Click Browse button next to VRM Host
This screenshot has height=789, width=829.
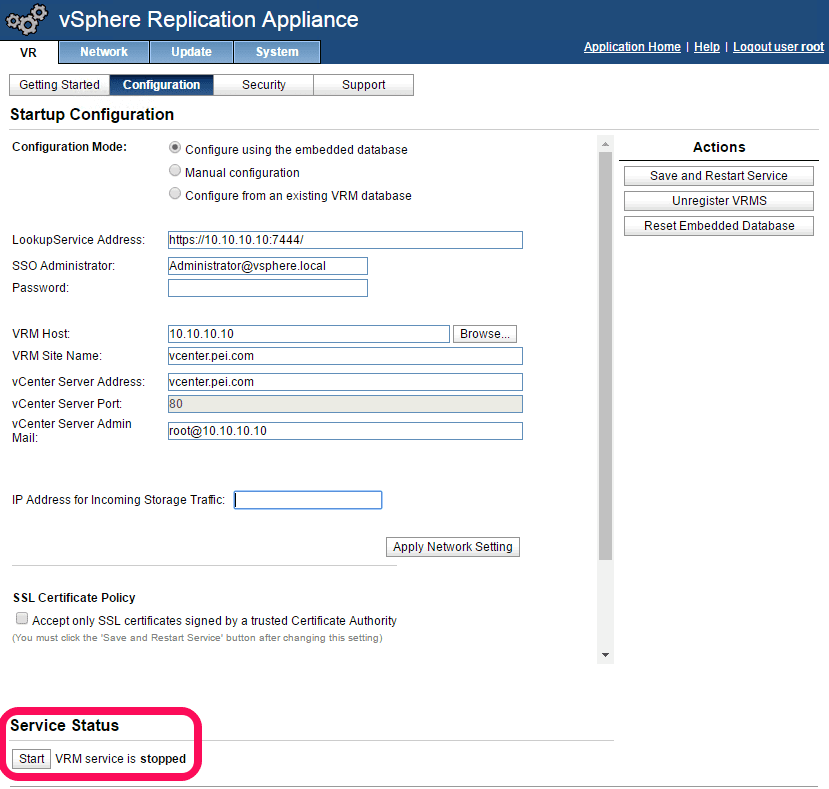pyautogui.click(x=484, y=334)
